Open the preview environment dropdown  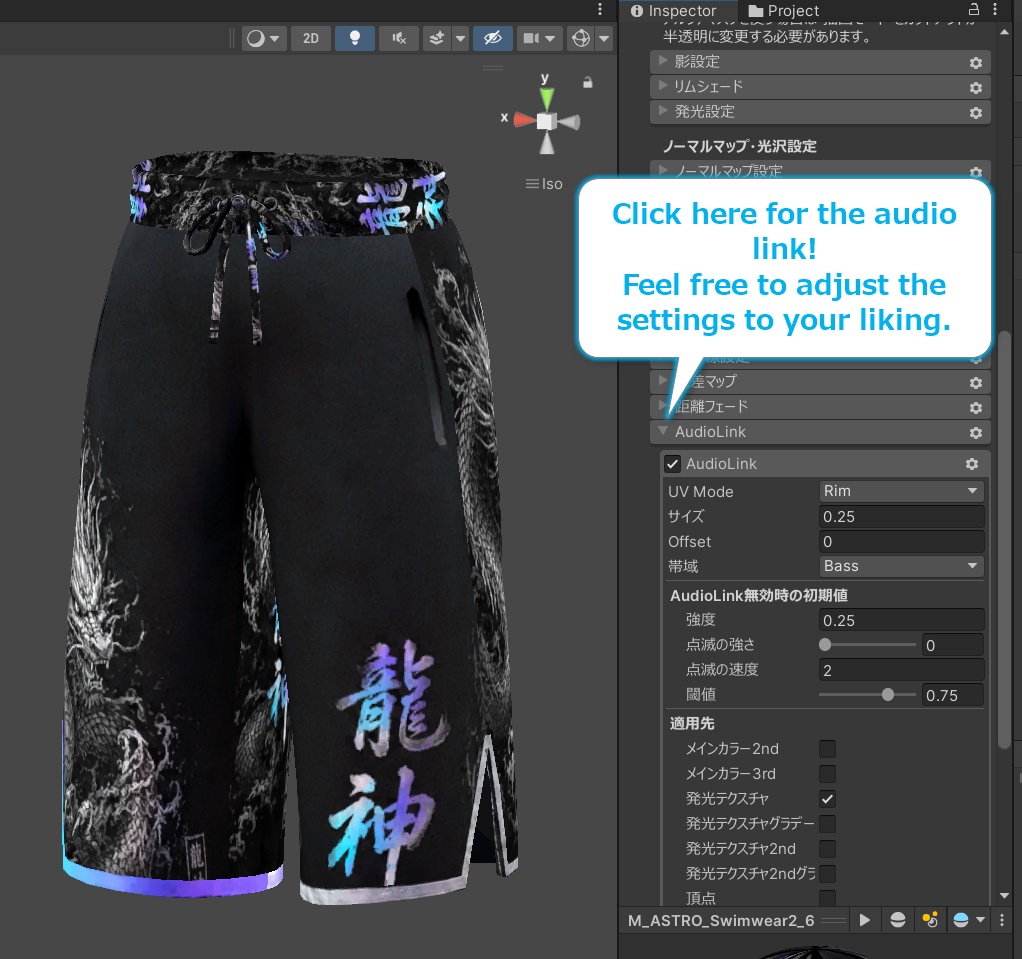tap(969, 920)
